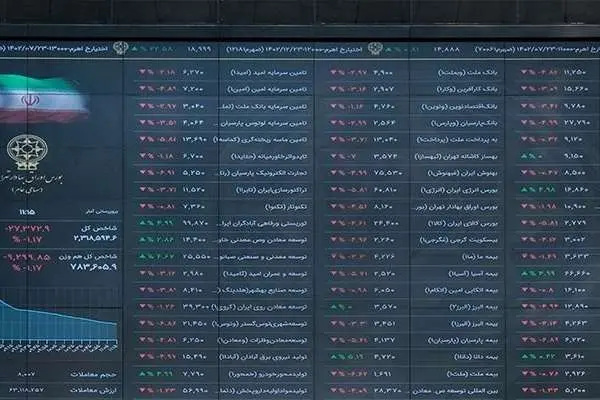
Task: Click the ۱۱:۱۵ time display
Action: click(27, 212)
